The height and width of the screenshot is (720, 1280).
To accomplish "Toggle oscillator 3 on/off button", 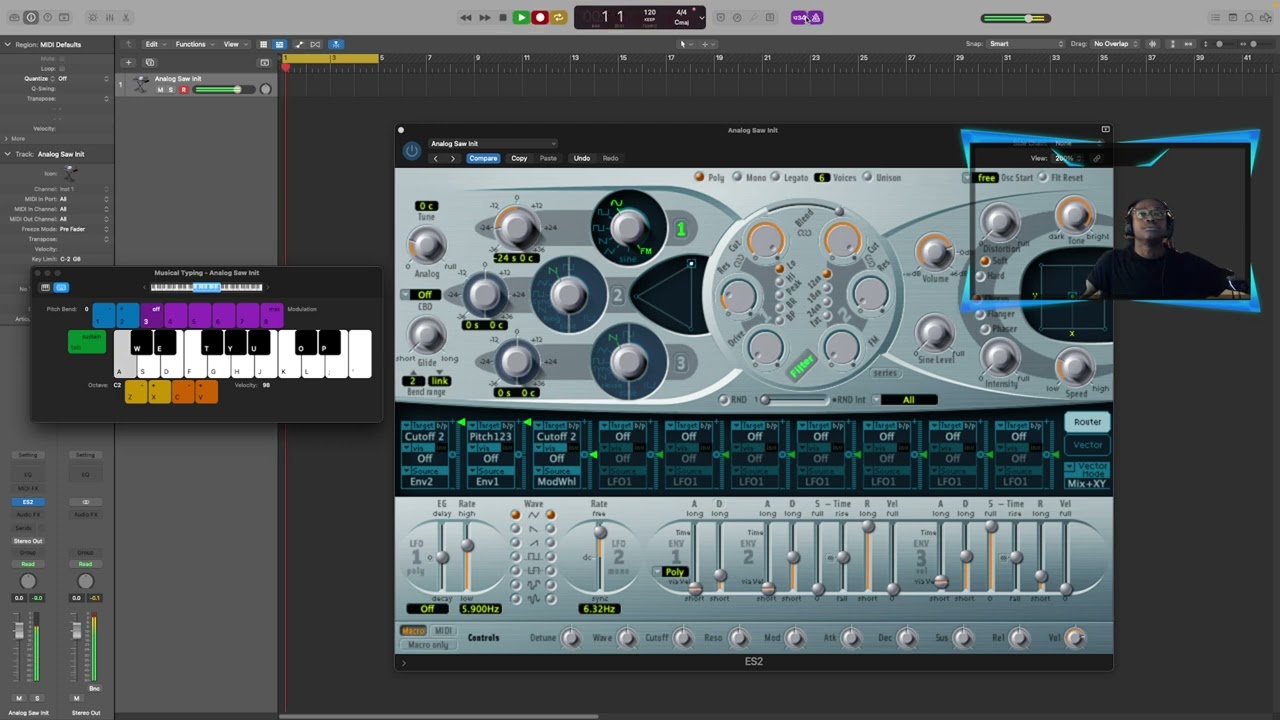I will (x=681, y=362).
